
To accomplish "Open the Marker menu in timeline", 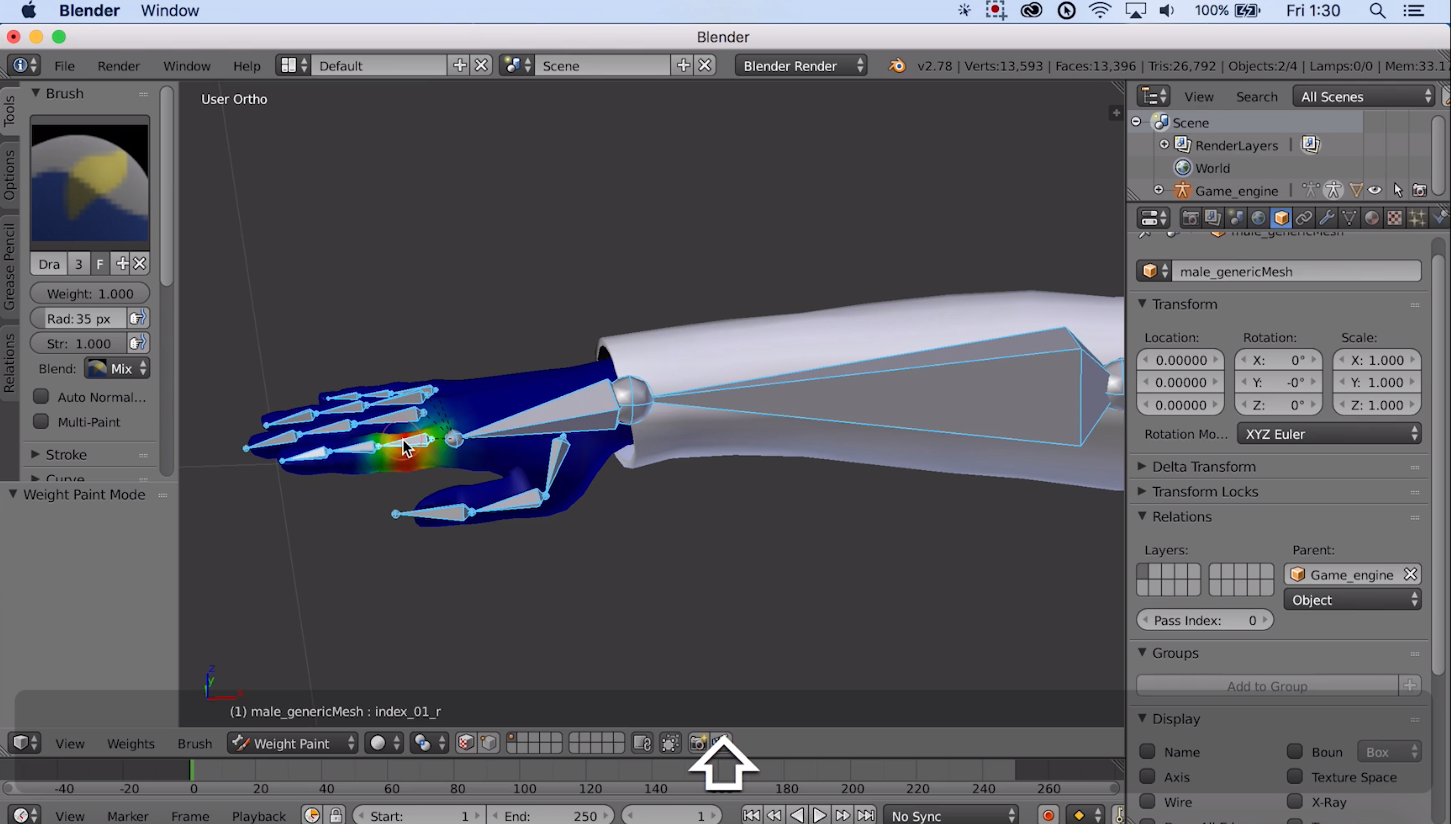I will 128,815.
